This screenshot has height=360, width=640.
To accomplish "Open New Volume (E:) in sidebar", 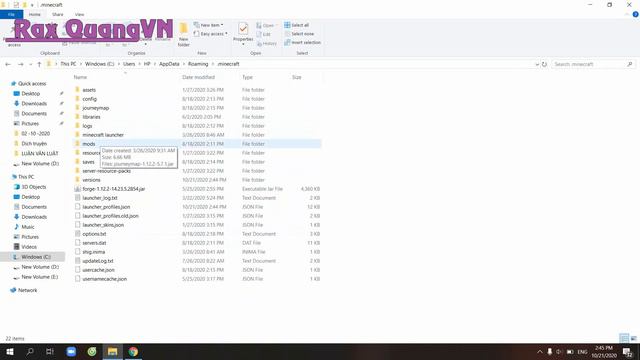I will pos(40,277).
